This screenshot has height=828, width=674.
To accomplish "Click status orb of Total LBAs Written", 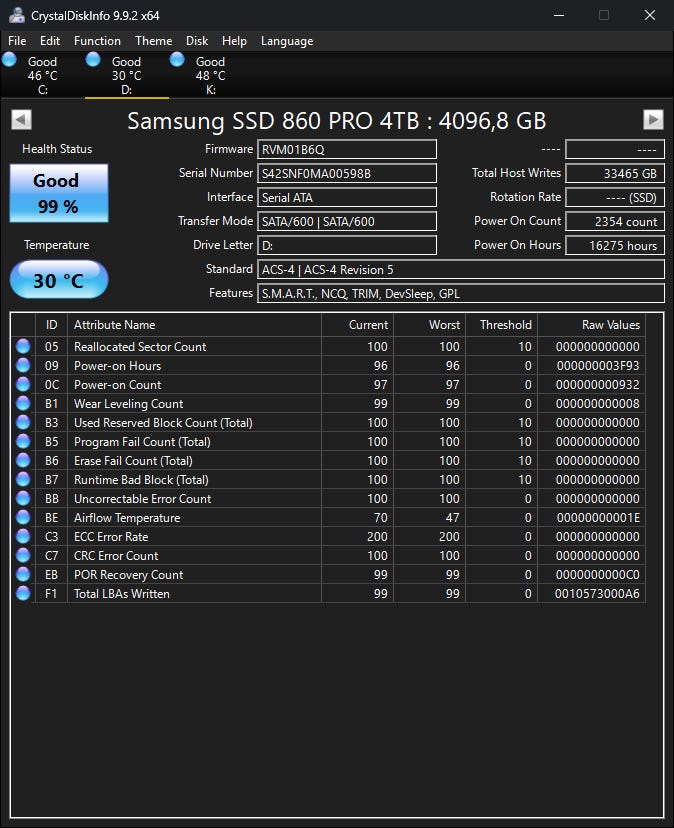I will (x=23, y=593).
